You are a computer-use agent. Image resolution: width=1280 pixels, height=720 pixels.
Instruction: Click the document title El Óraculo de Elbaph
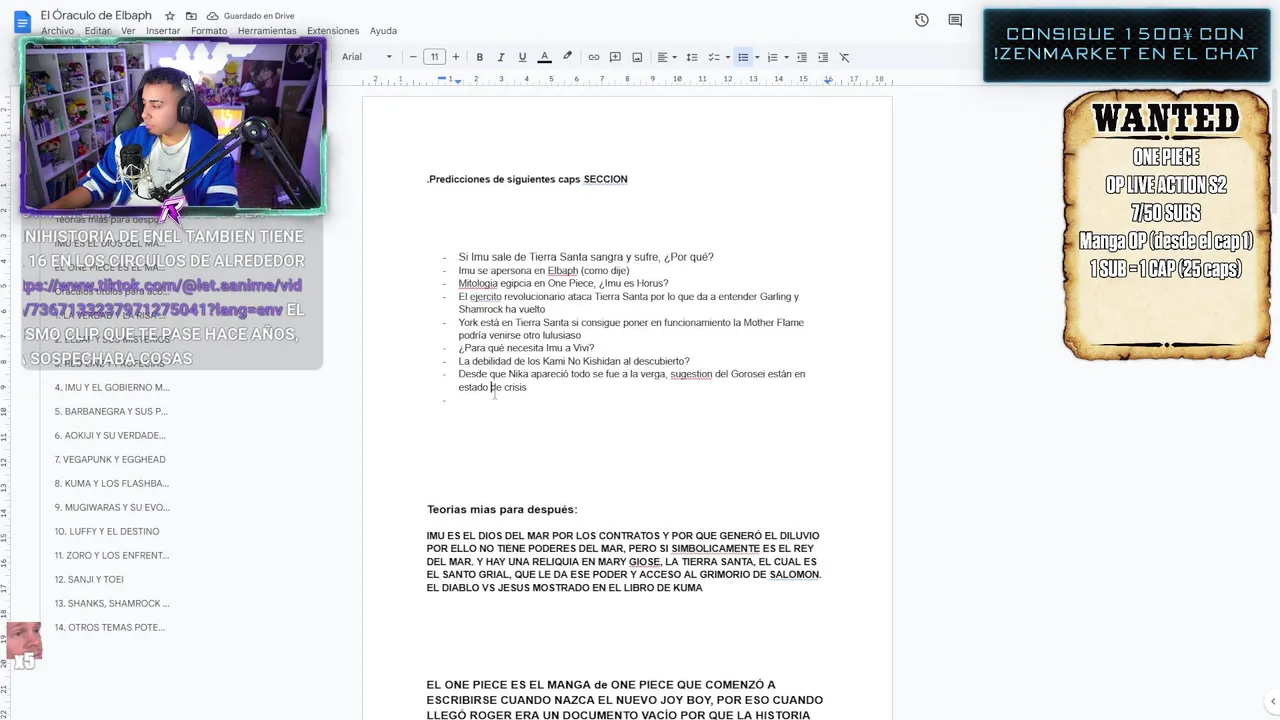coord(98,15)
